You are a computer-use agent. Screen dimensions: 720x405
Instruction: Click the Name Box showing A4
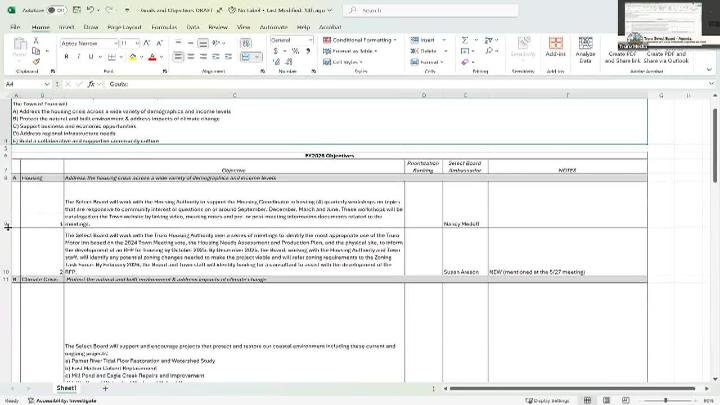[x=26, y=84]
